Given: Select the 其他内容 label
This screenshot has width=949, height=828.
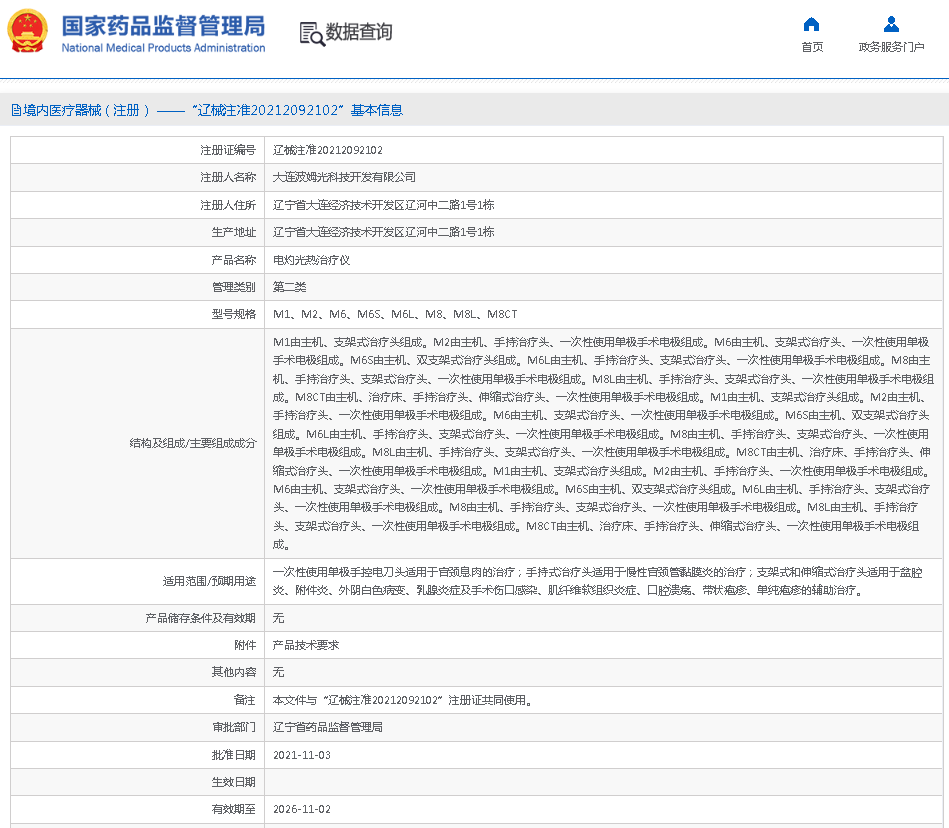Looking at the screenshot, I should point(234,672).
